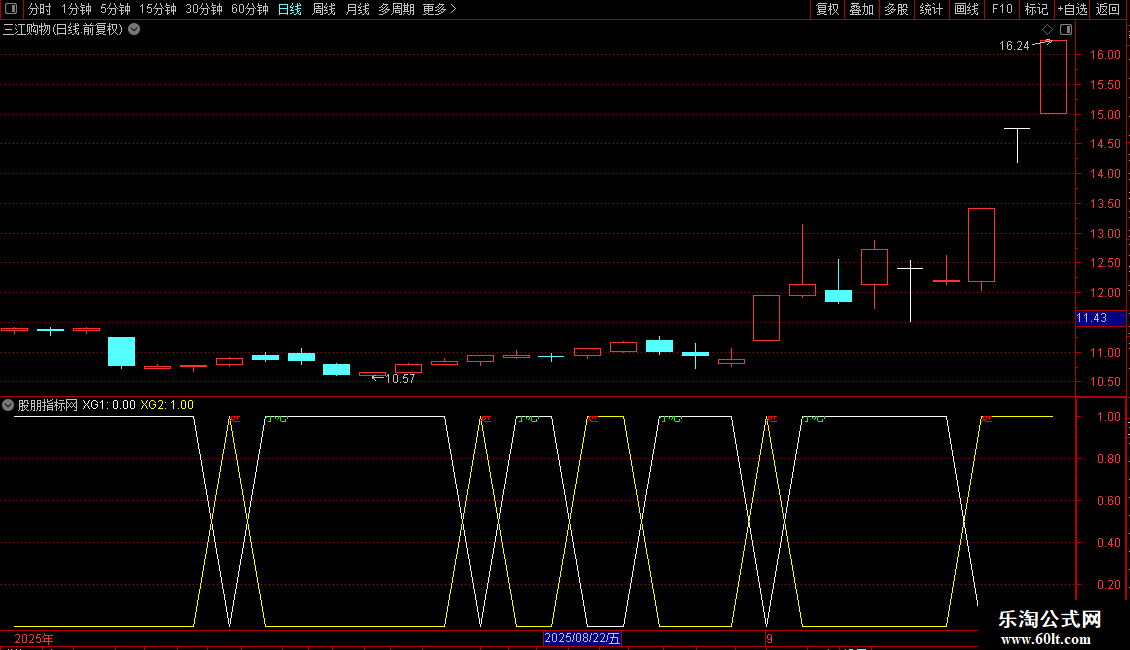The image size is (1130, 650).
Task: Expand the 股朋指标网 indicator menu arrow
Action: (8, 405)
